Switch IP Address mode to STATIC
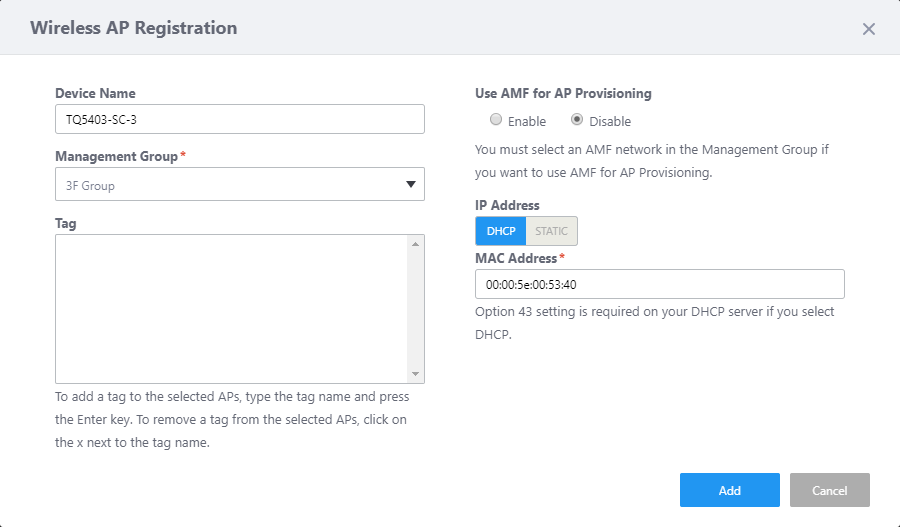The height and width of the screenshot is (527, 900). [551, 231]
